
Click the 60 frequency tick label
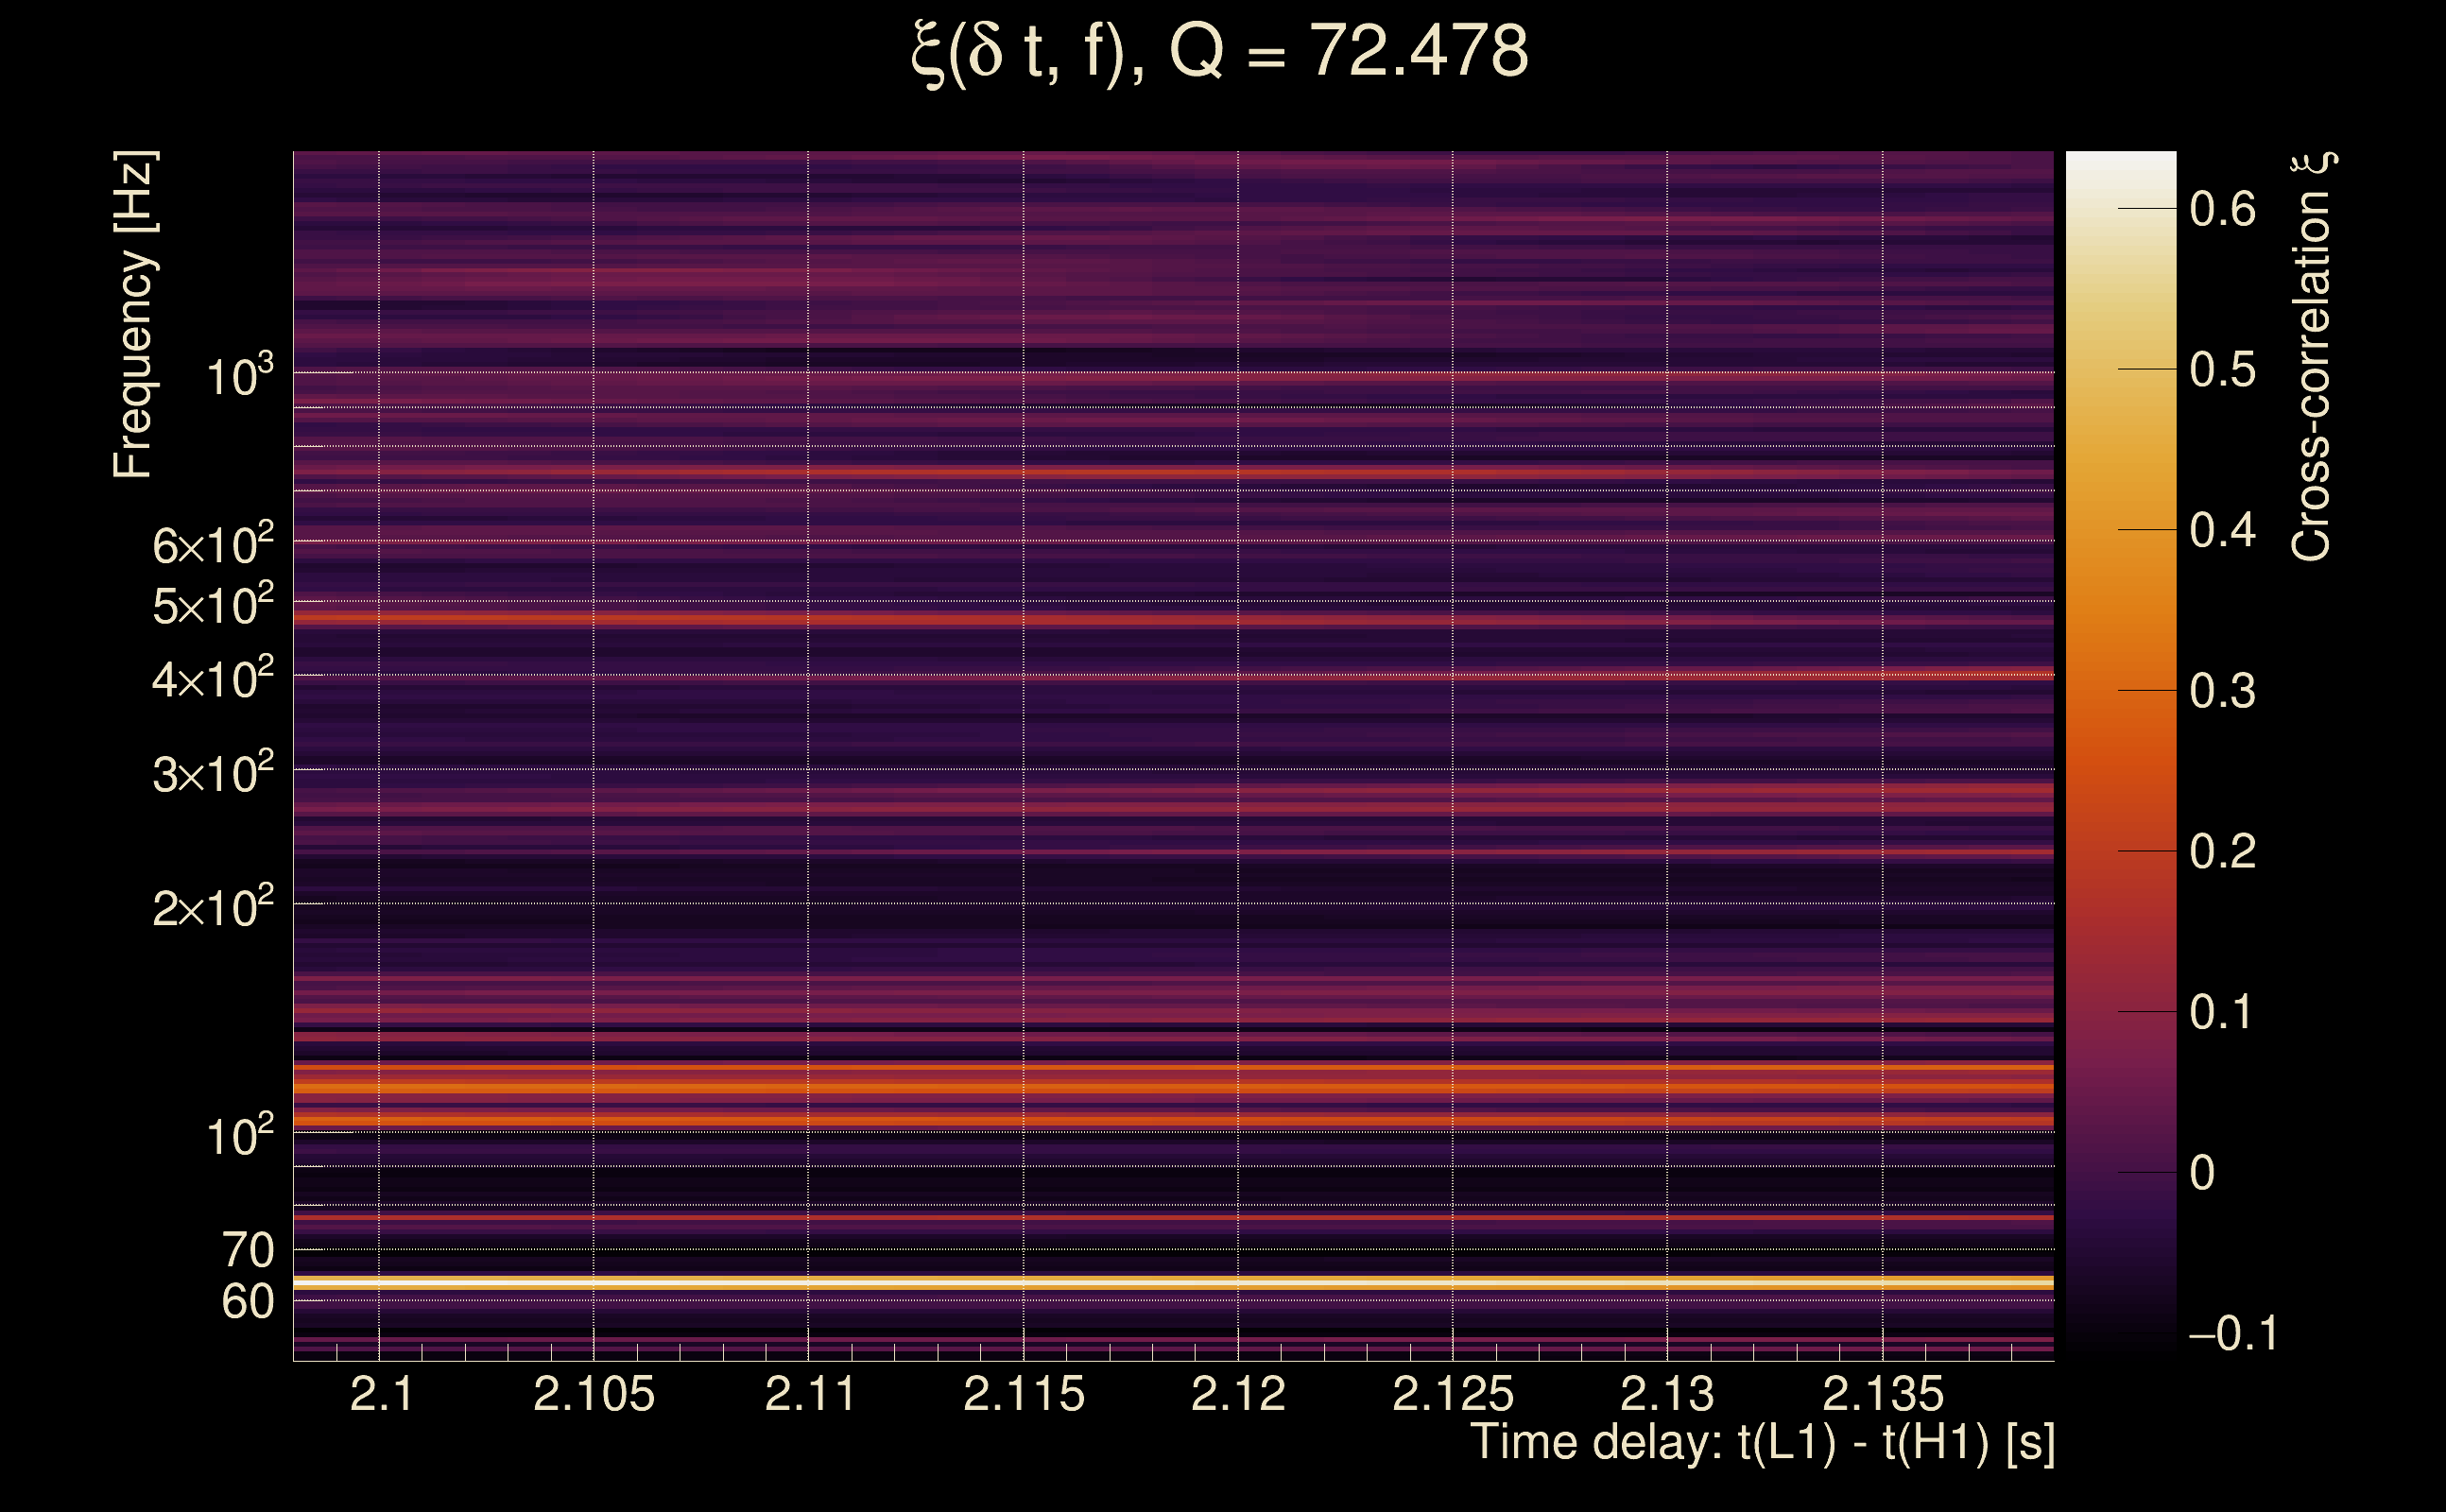(x=247, y=1302)
